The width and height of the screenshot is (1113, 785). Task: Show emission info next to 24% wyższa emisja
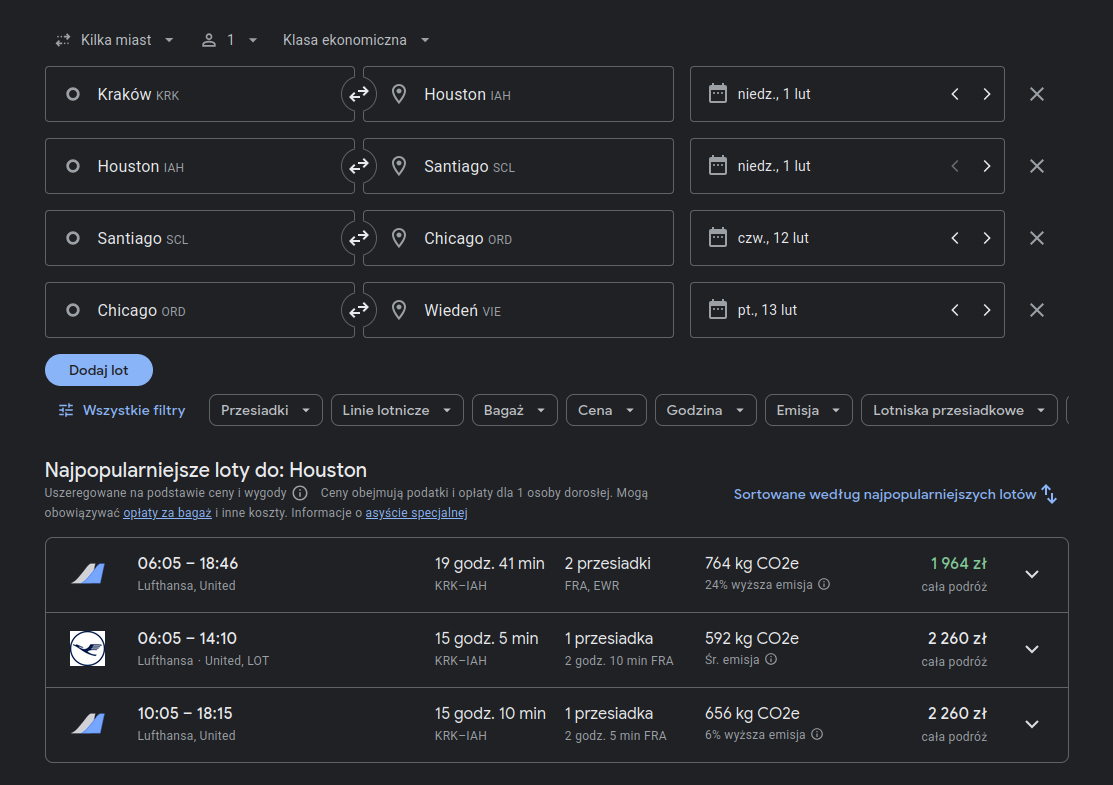coord(824,585)
